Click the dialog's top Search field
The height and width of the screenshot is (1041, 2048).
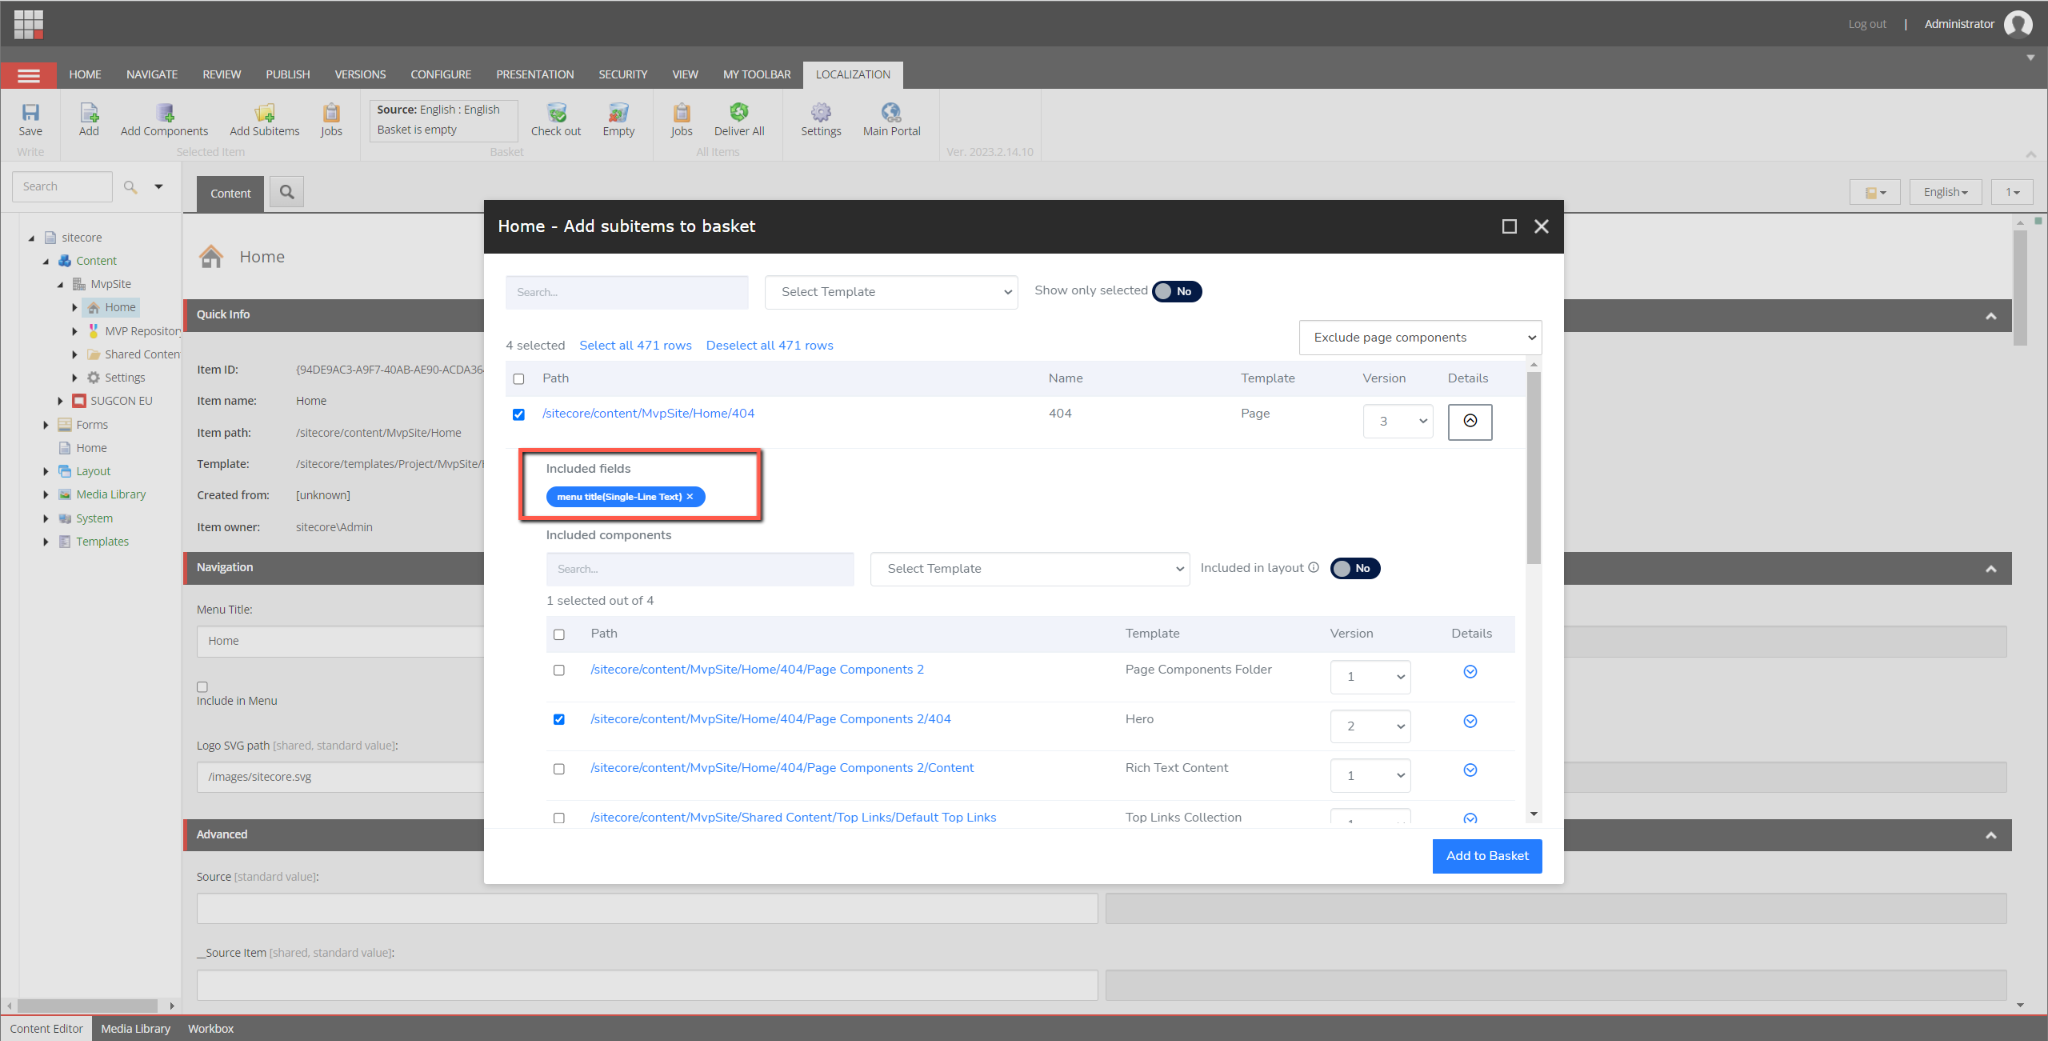click(x=627, y=292)
